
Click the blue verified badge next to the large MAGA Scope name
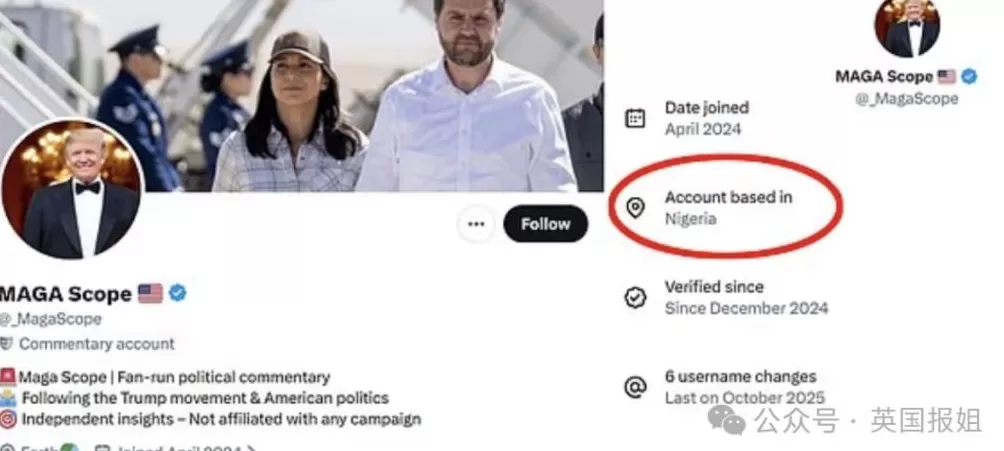[178, 293]
